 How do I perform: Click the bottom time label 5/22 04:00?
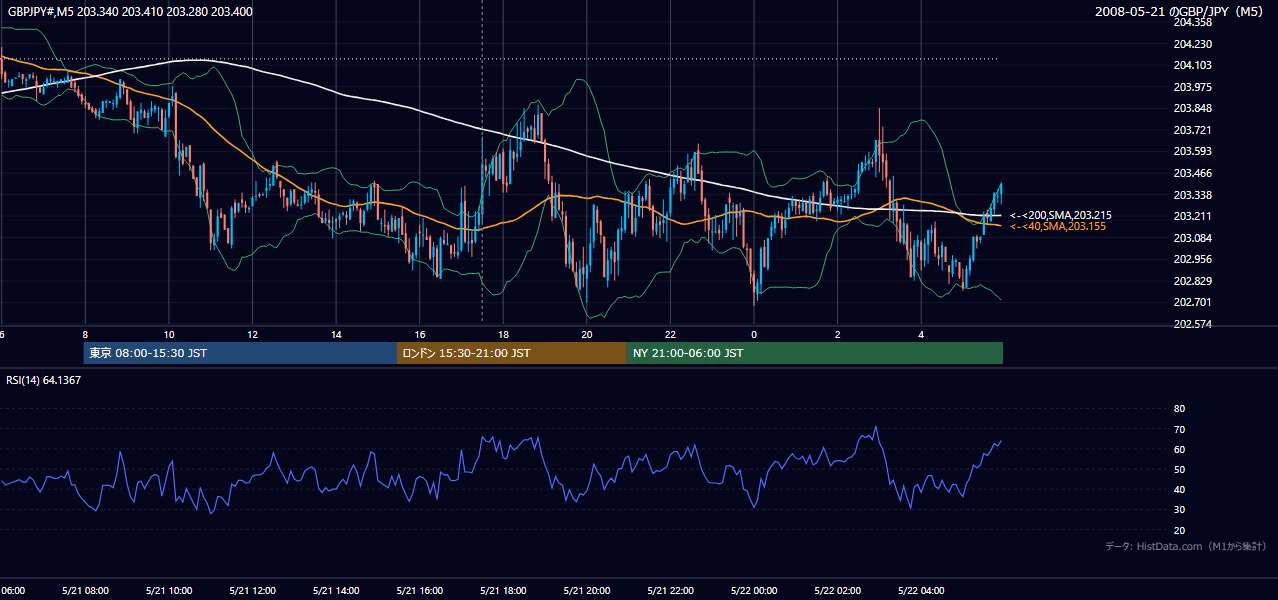[921, 591]
